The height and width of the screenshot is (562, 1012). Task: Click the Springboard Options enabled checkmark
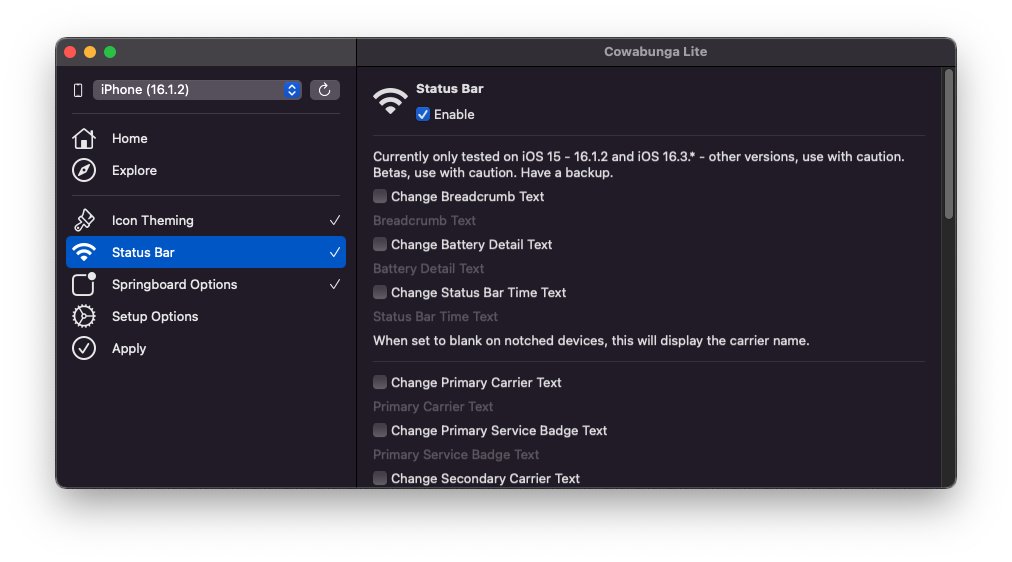[x=335, y=284]
